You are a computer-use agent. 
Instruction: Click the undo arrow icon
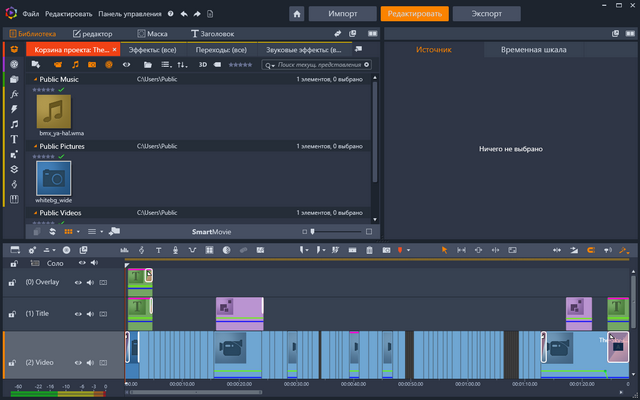coord(183,15)
